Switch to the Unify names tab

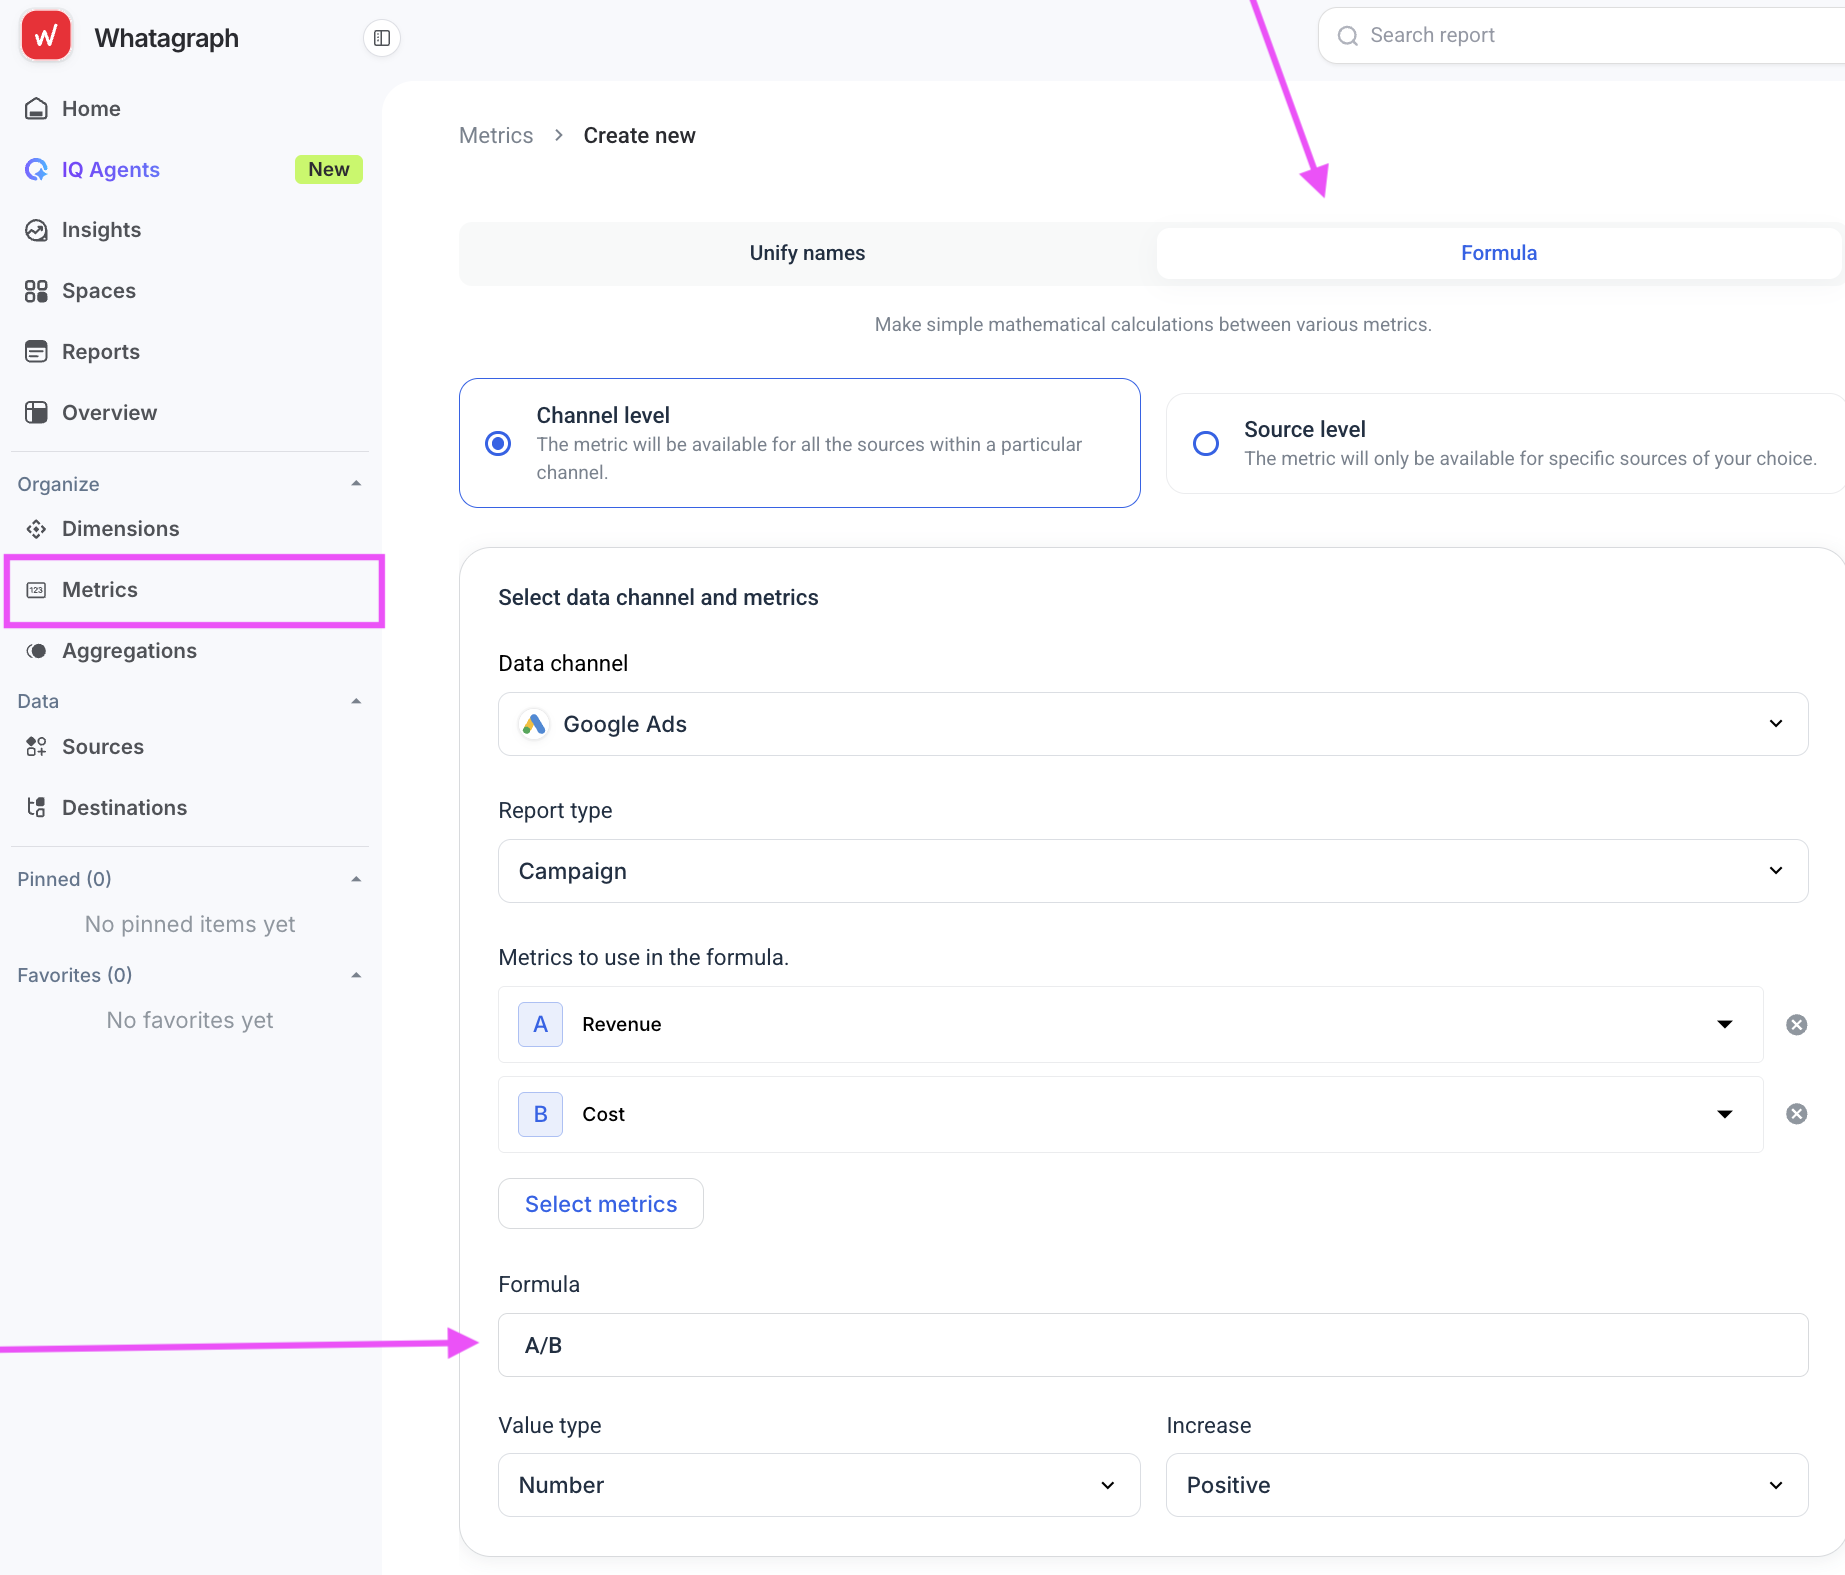coord(807,253)
